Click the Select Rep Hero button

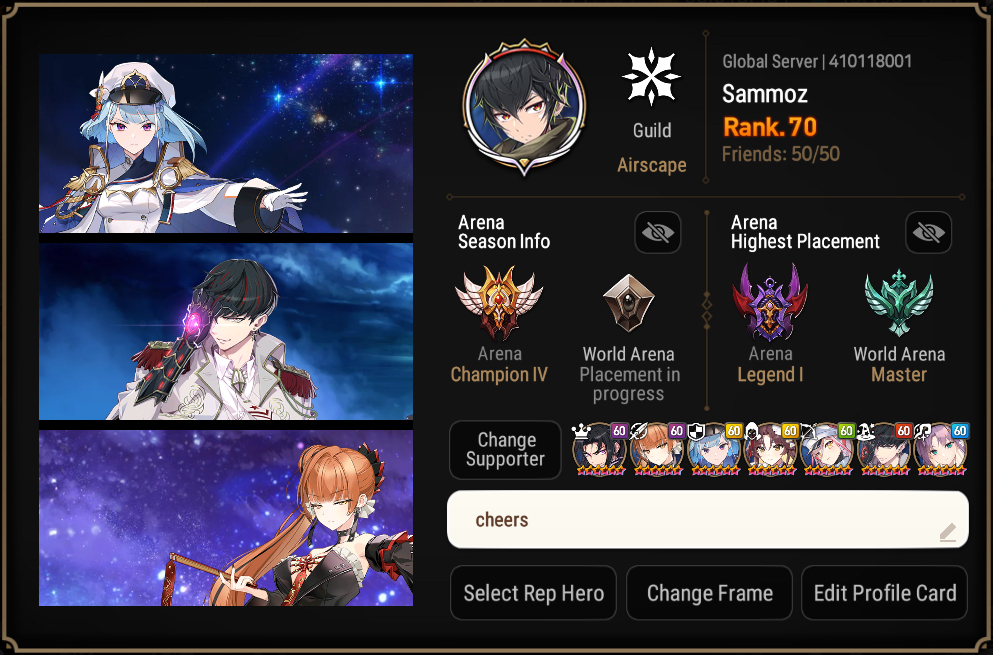(533, 593)
